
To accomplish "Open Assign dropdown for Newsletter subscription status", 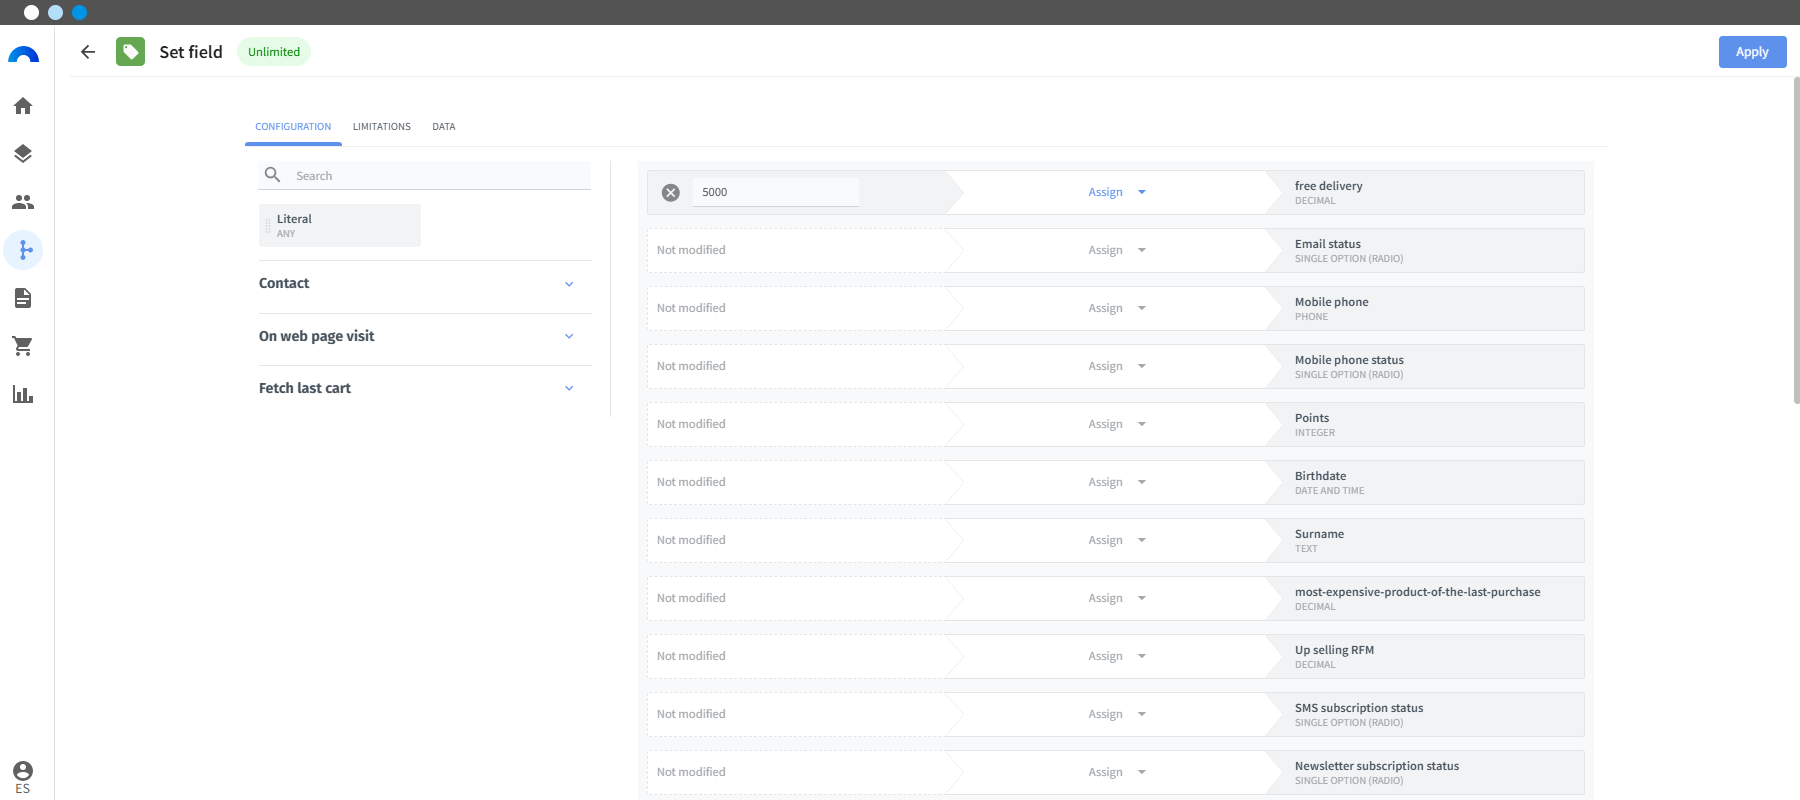I will (1117, 772).
